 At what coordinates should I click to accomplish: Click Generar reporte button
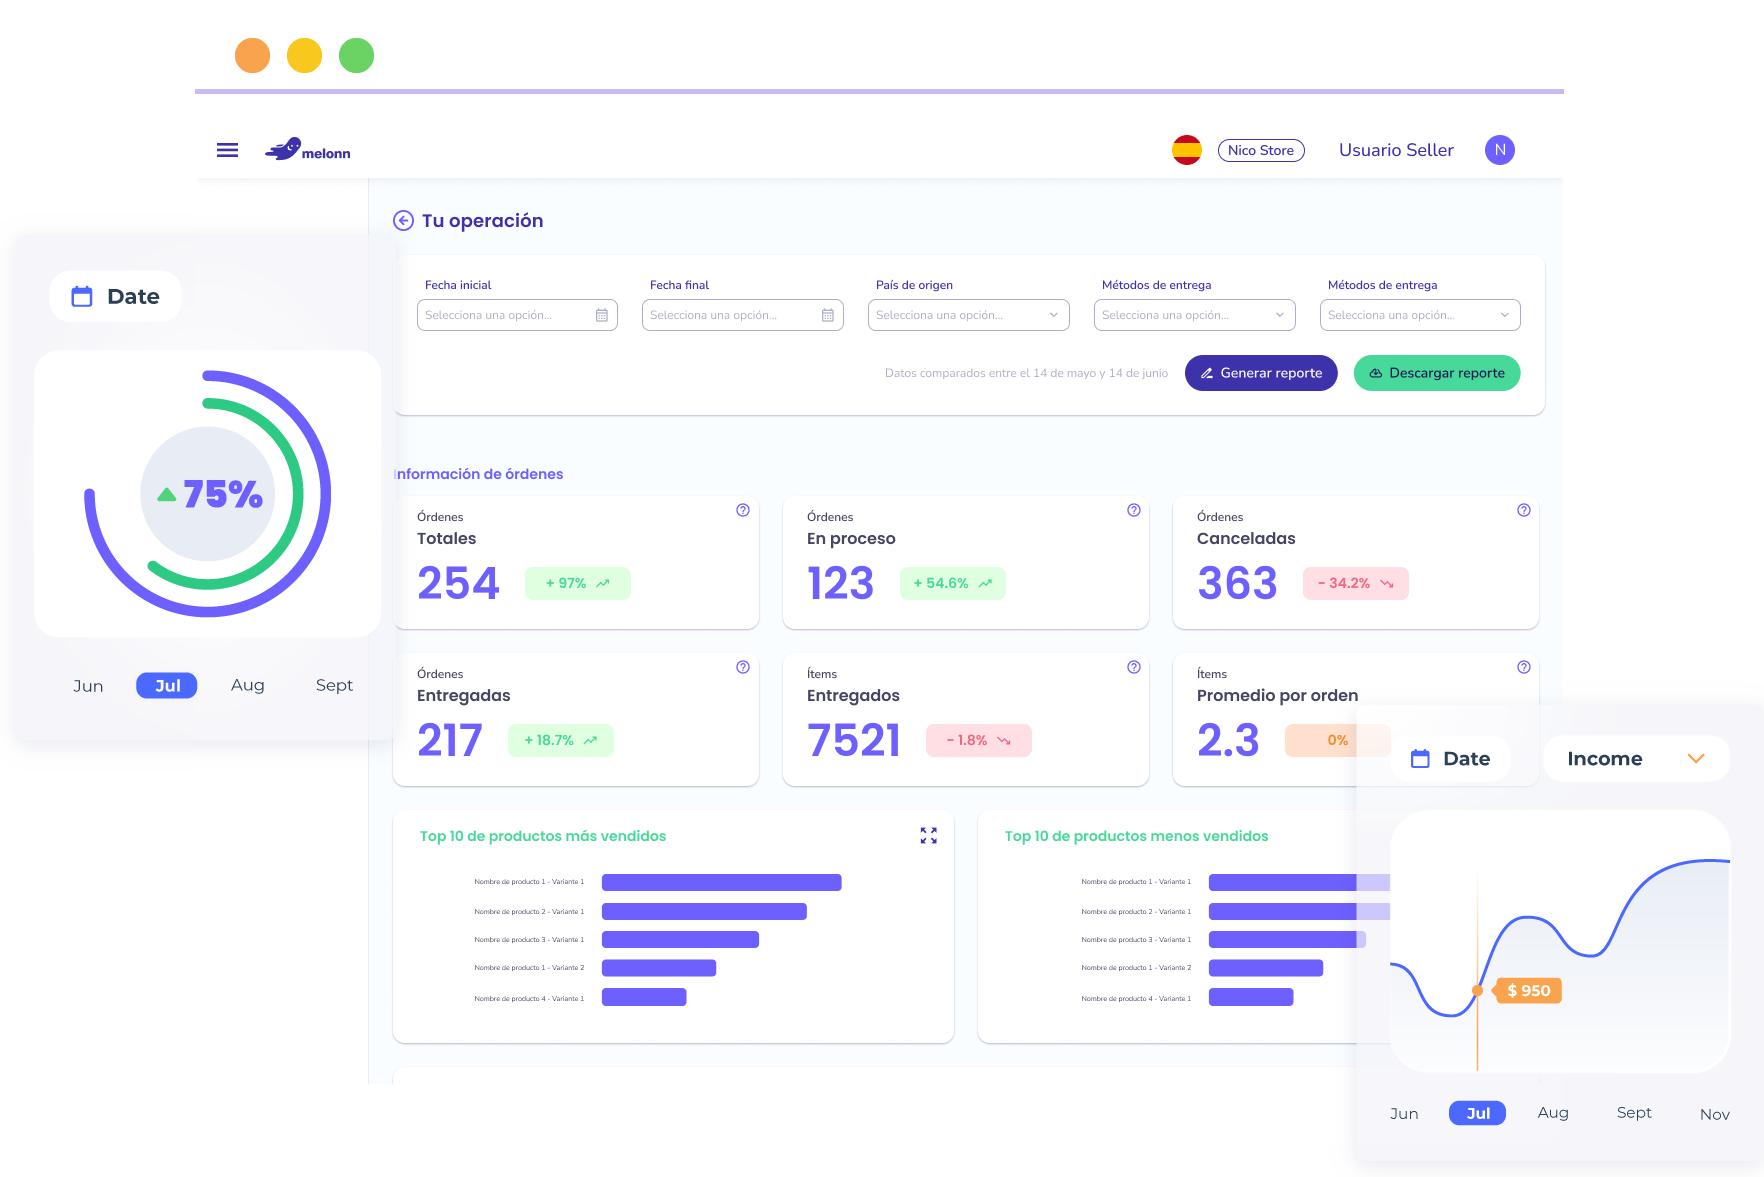coord(1260,373)
